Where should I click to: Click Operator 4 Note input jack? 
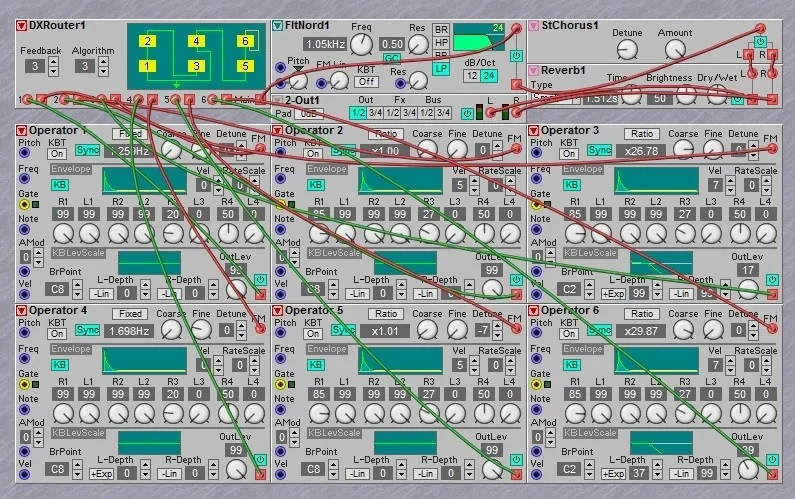pyautogui.click(x=24, y=410)
